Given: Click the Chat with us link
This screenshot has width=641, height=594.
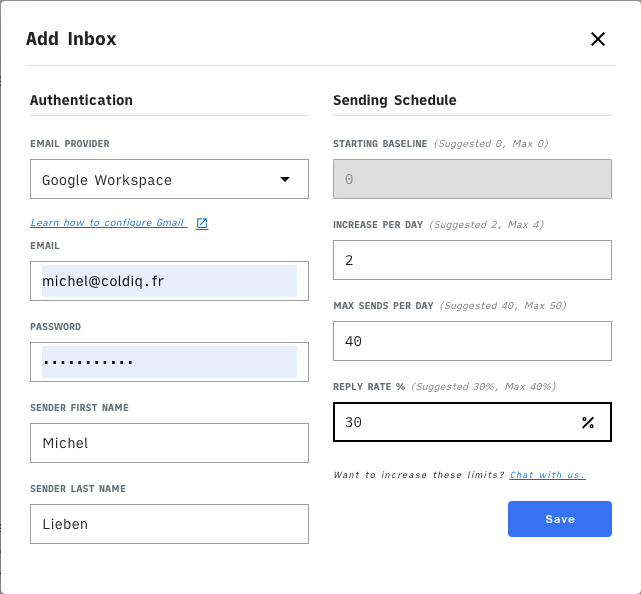Looking at the screenshot, I should (x=547, y=475).
